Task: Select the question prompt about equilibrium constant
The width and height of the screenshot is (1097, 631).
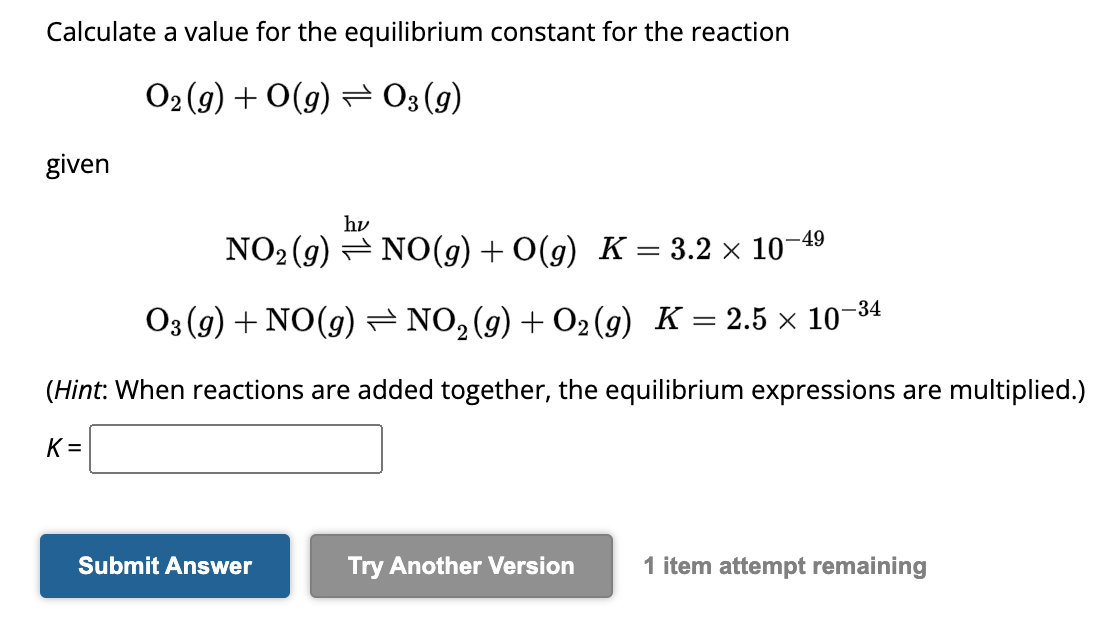Action: (x=416, y=31)
